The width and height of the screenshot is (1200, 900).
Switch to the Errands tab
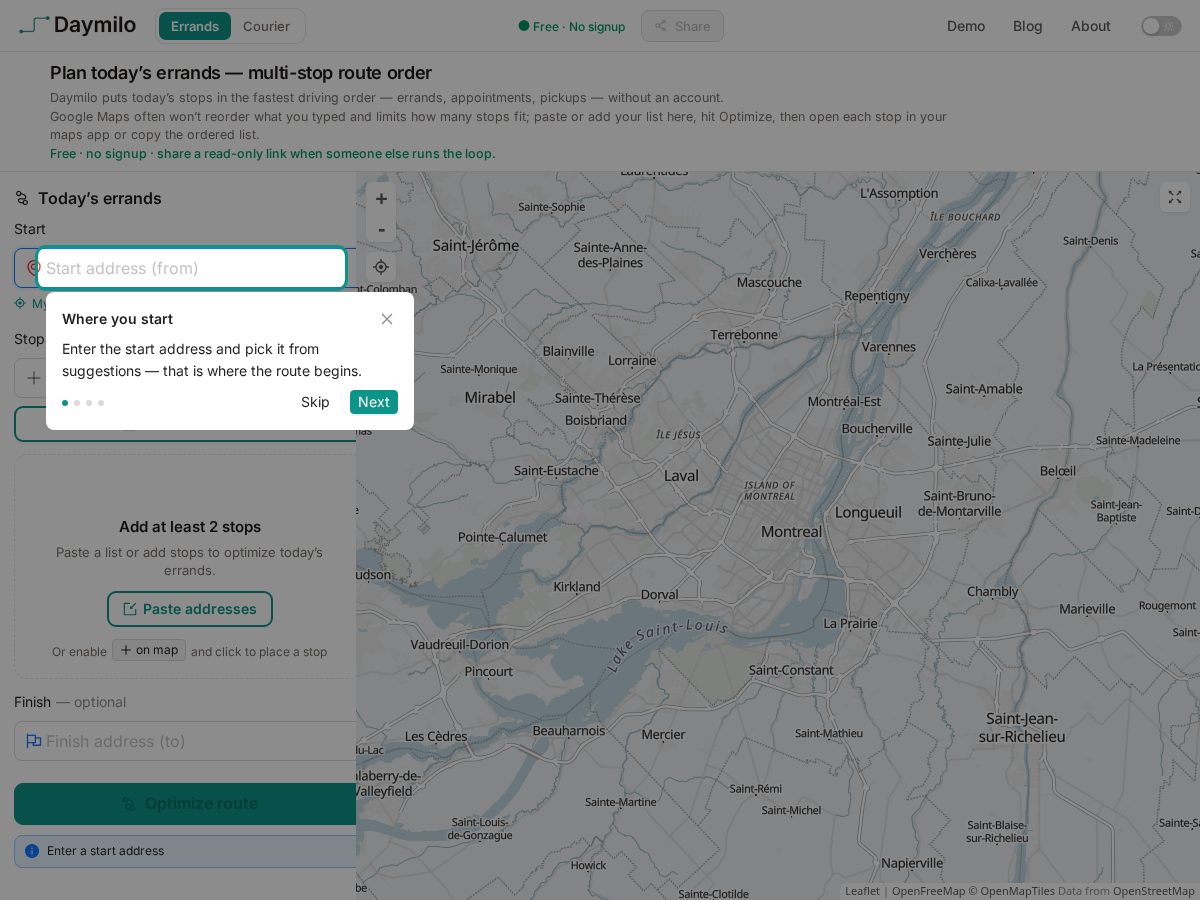pos(195,26)
